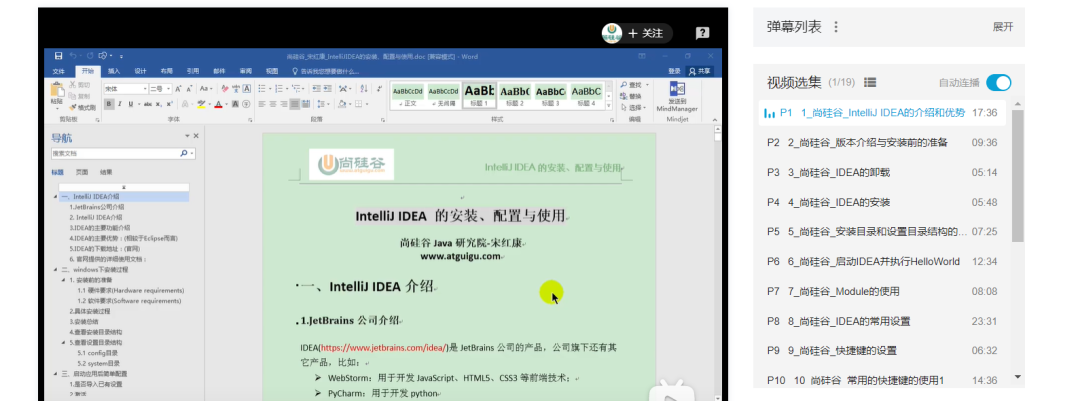Image resolution: width=1080 pixels, height=401 pixels.
Task: Click the text highlight color button
Action: [x=201, y=104]
